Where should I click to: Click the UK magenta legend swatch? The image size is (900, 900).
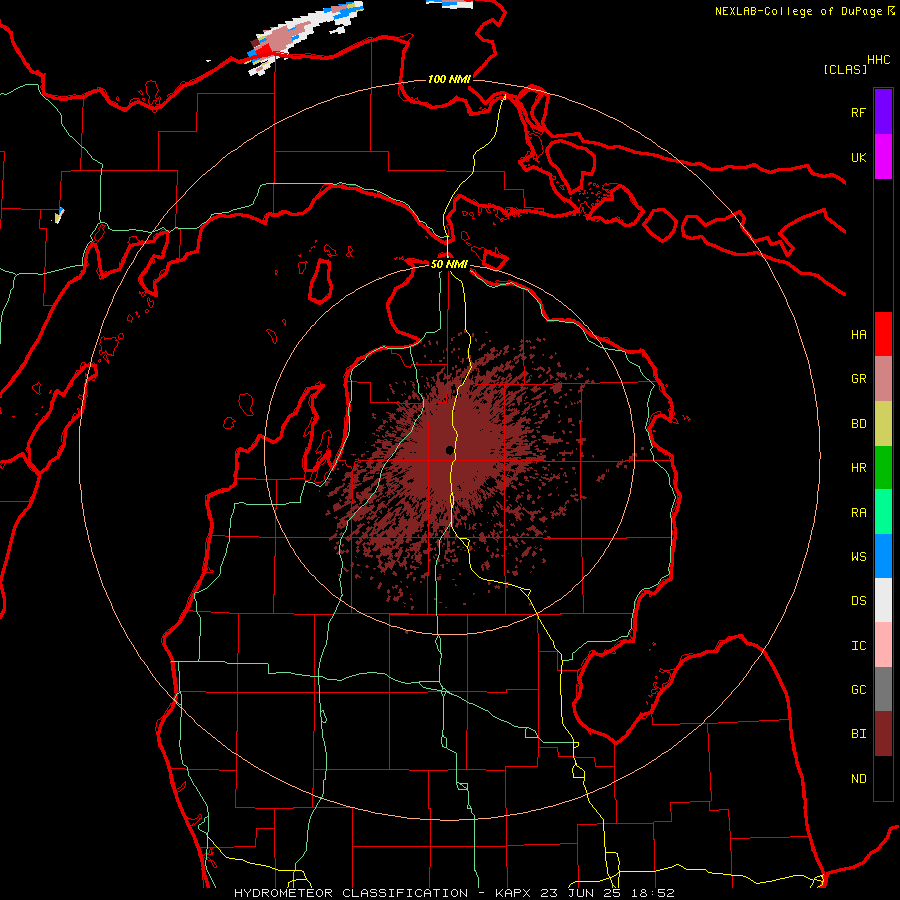(883, 157)
